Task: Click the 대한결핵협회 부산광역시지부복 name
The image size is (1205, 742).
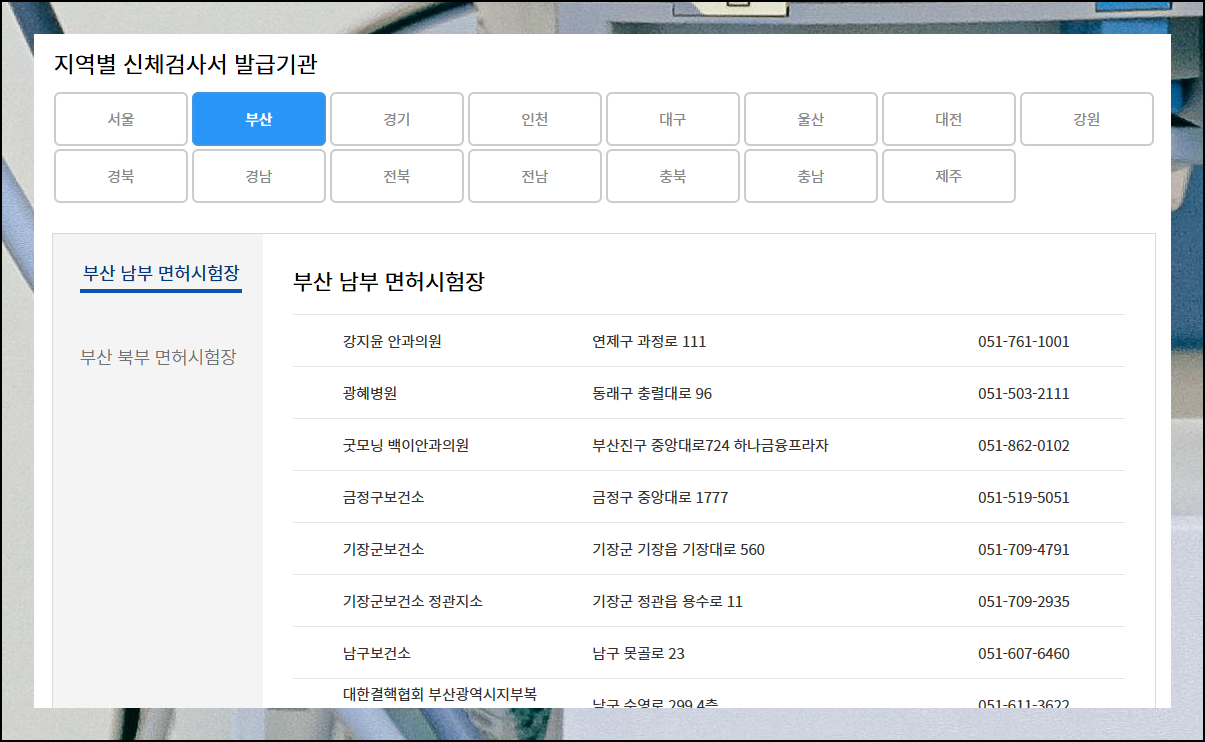Action: (439, 693)
